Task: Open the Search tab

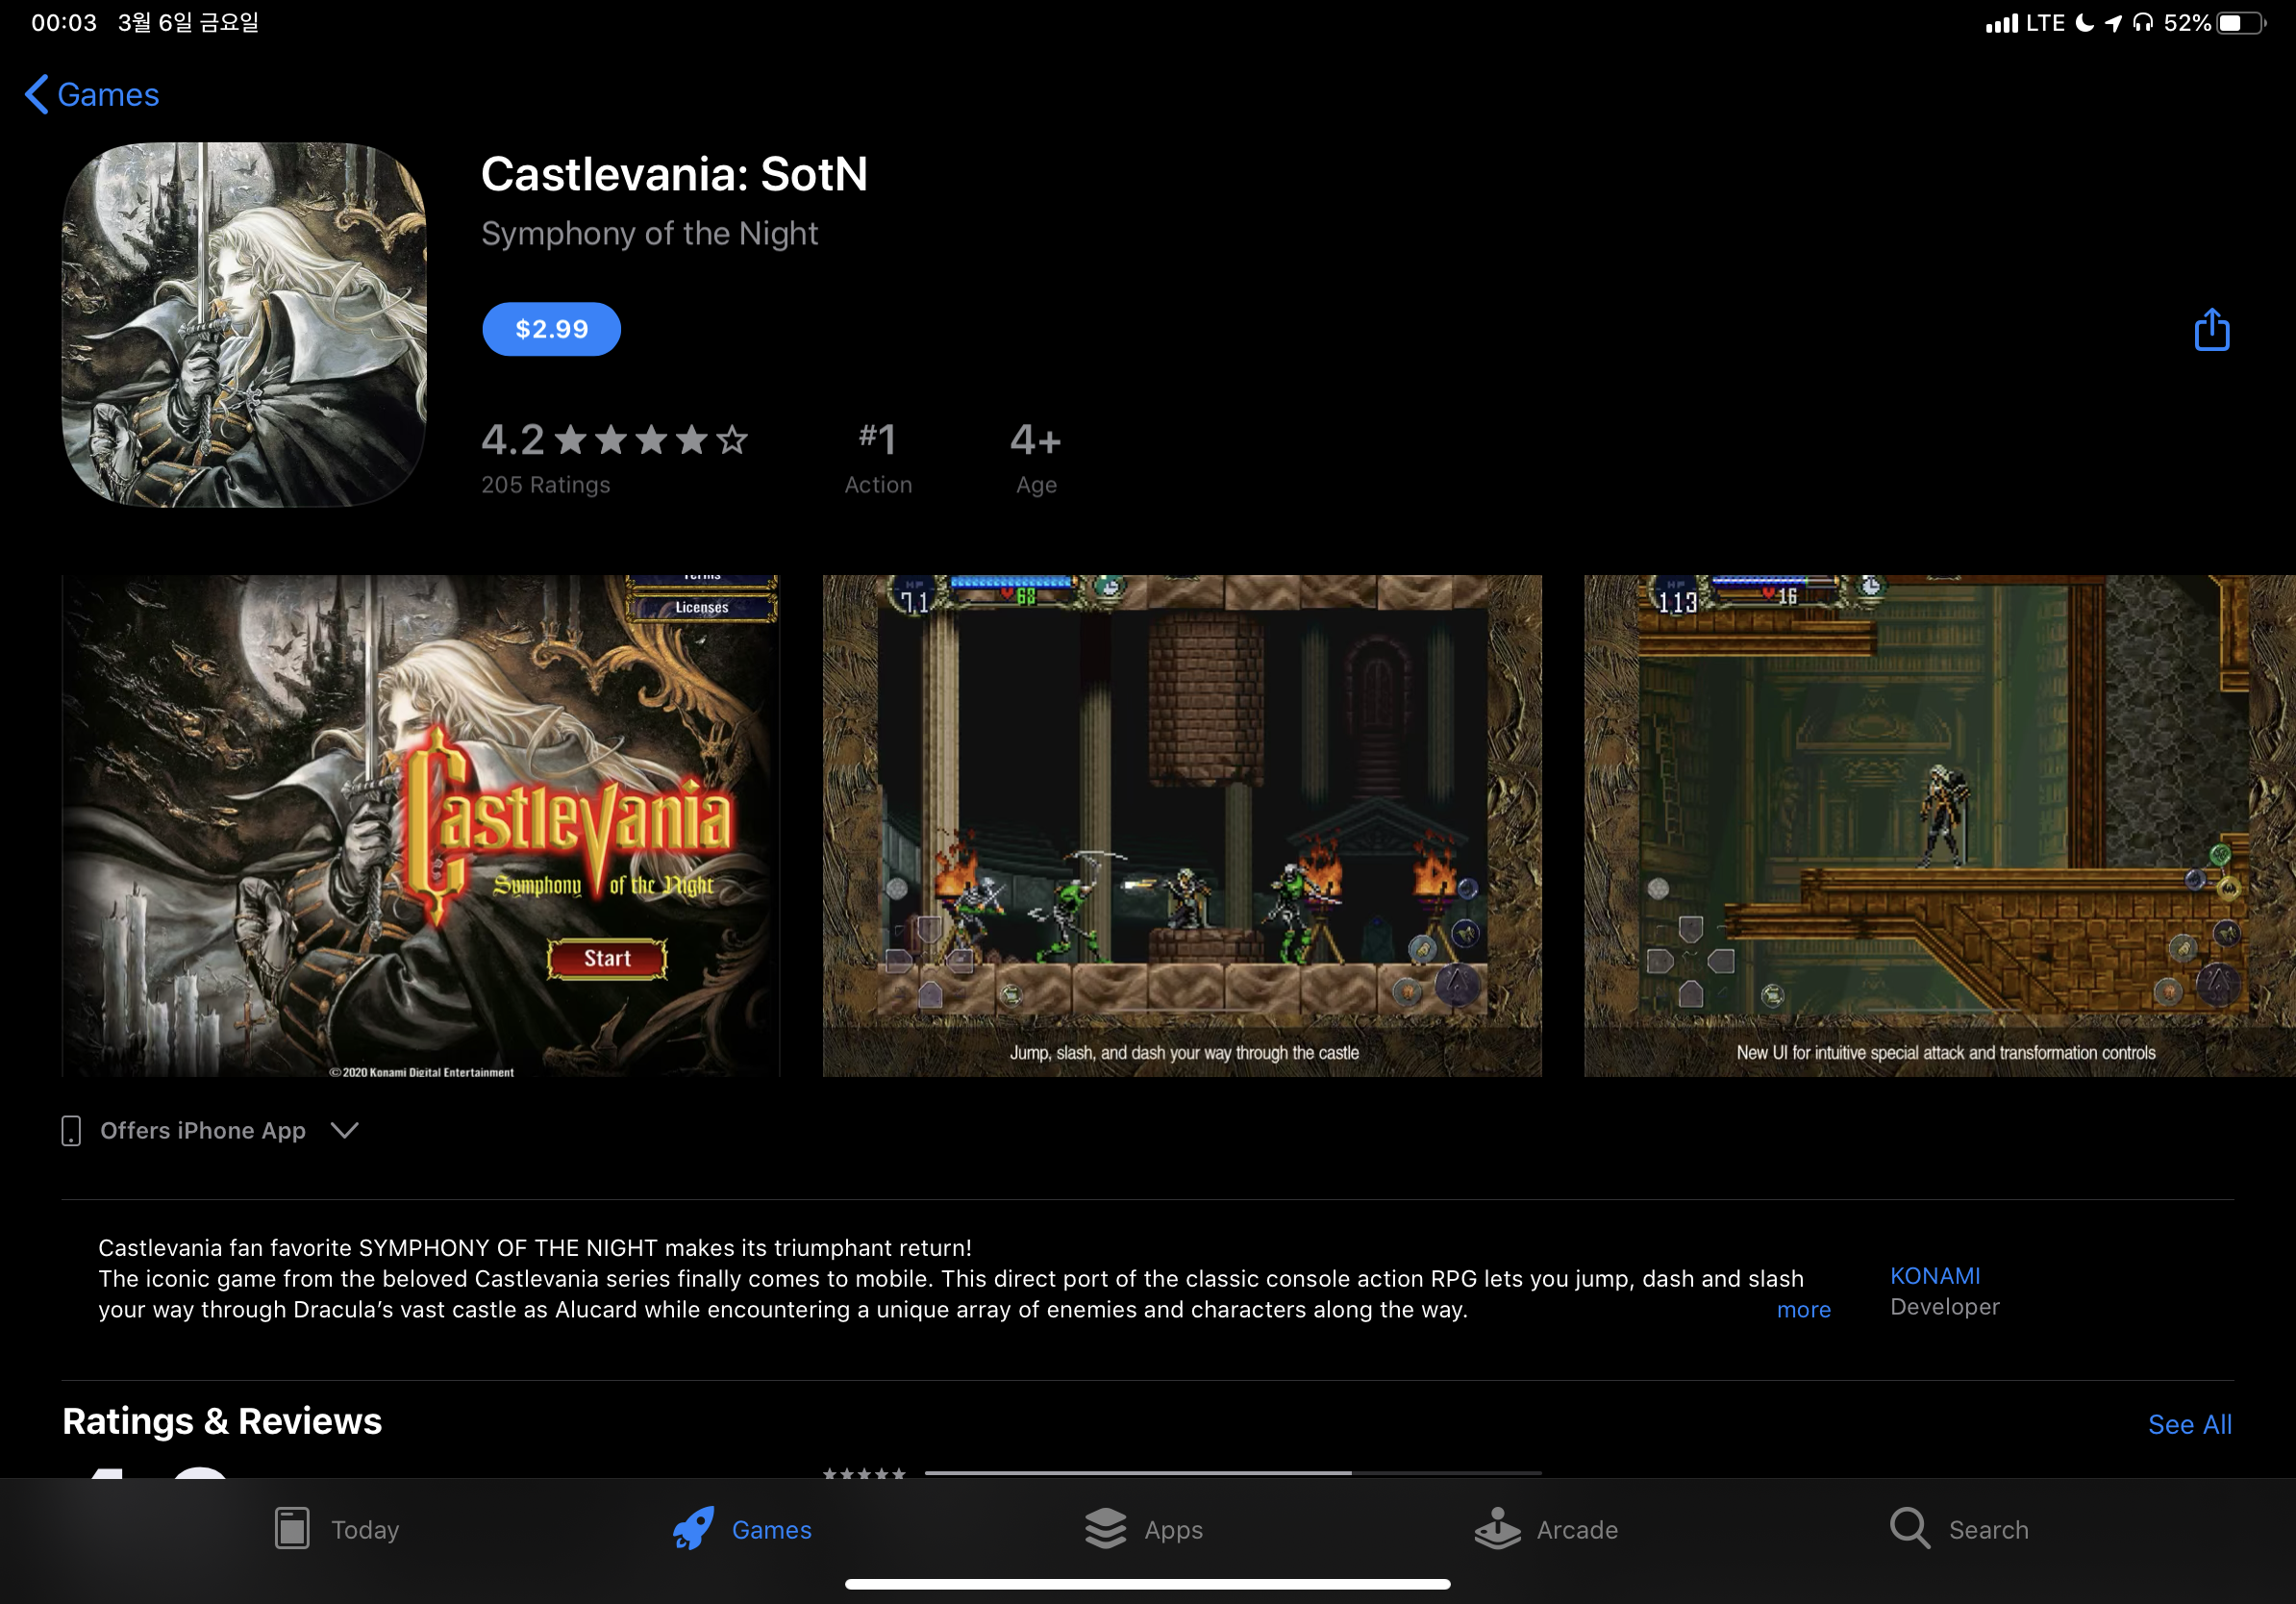Action: tap(1959, 1529)
